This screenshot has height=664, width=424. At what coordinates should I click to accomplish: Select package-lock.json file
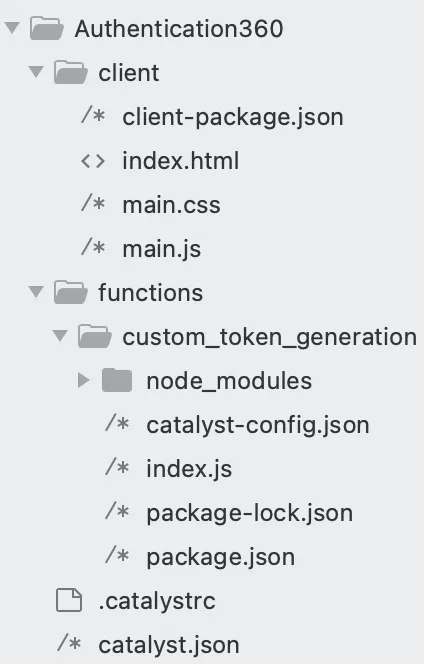[x=249, y=514]
